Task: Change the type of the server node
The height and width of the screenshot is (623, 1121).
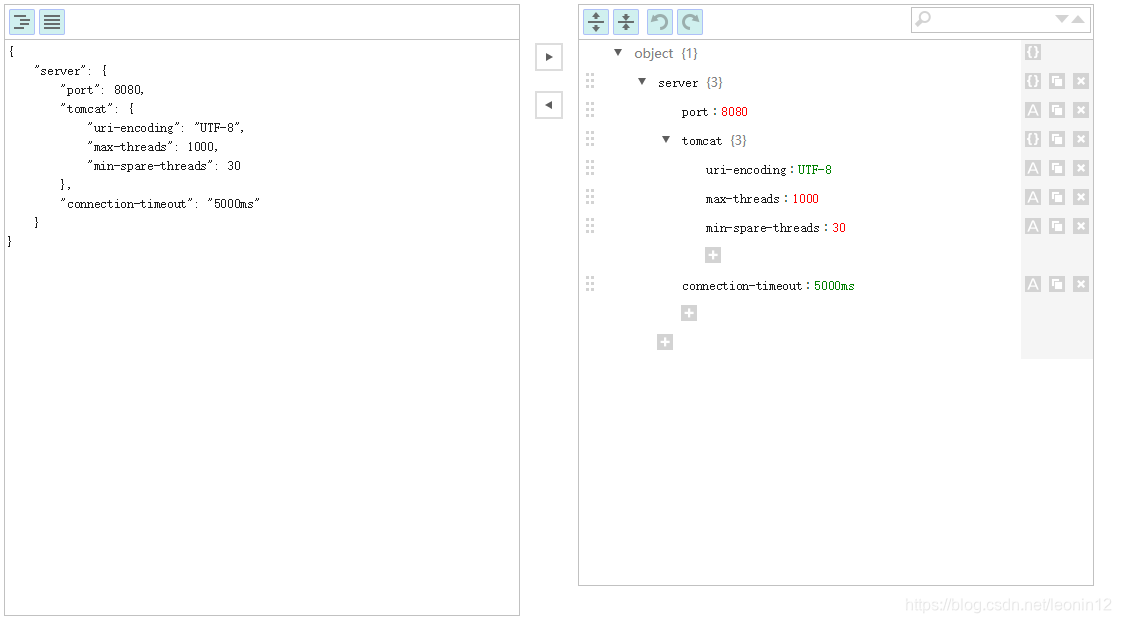Action: pos(1033,82)
